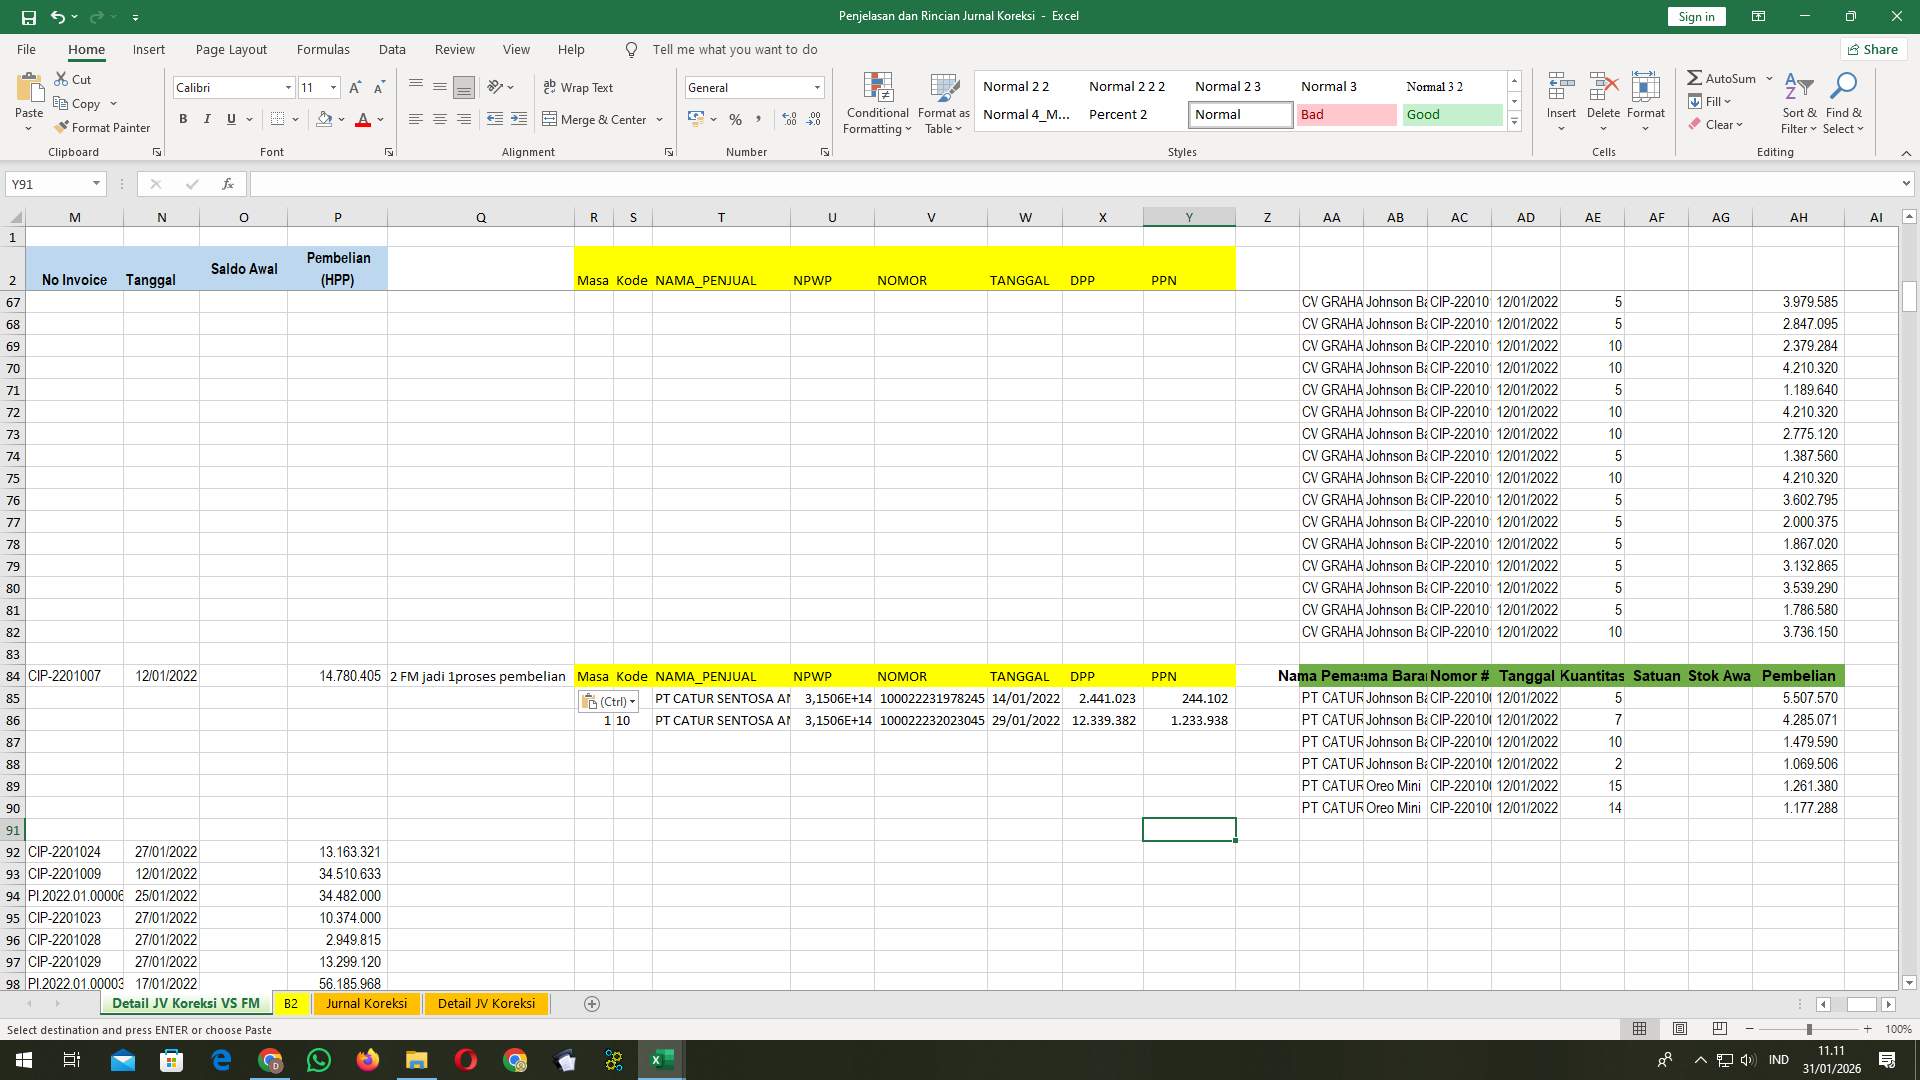Apply Percent Style to selection
Image resolution: width=1920 pixels, height=1080 pixels.
coord(736,119)
